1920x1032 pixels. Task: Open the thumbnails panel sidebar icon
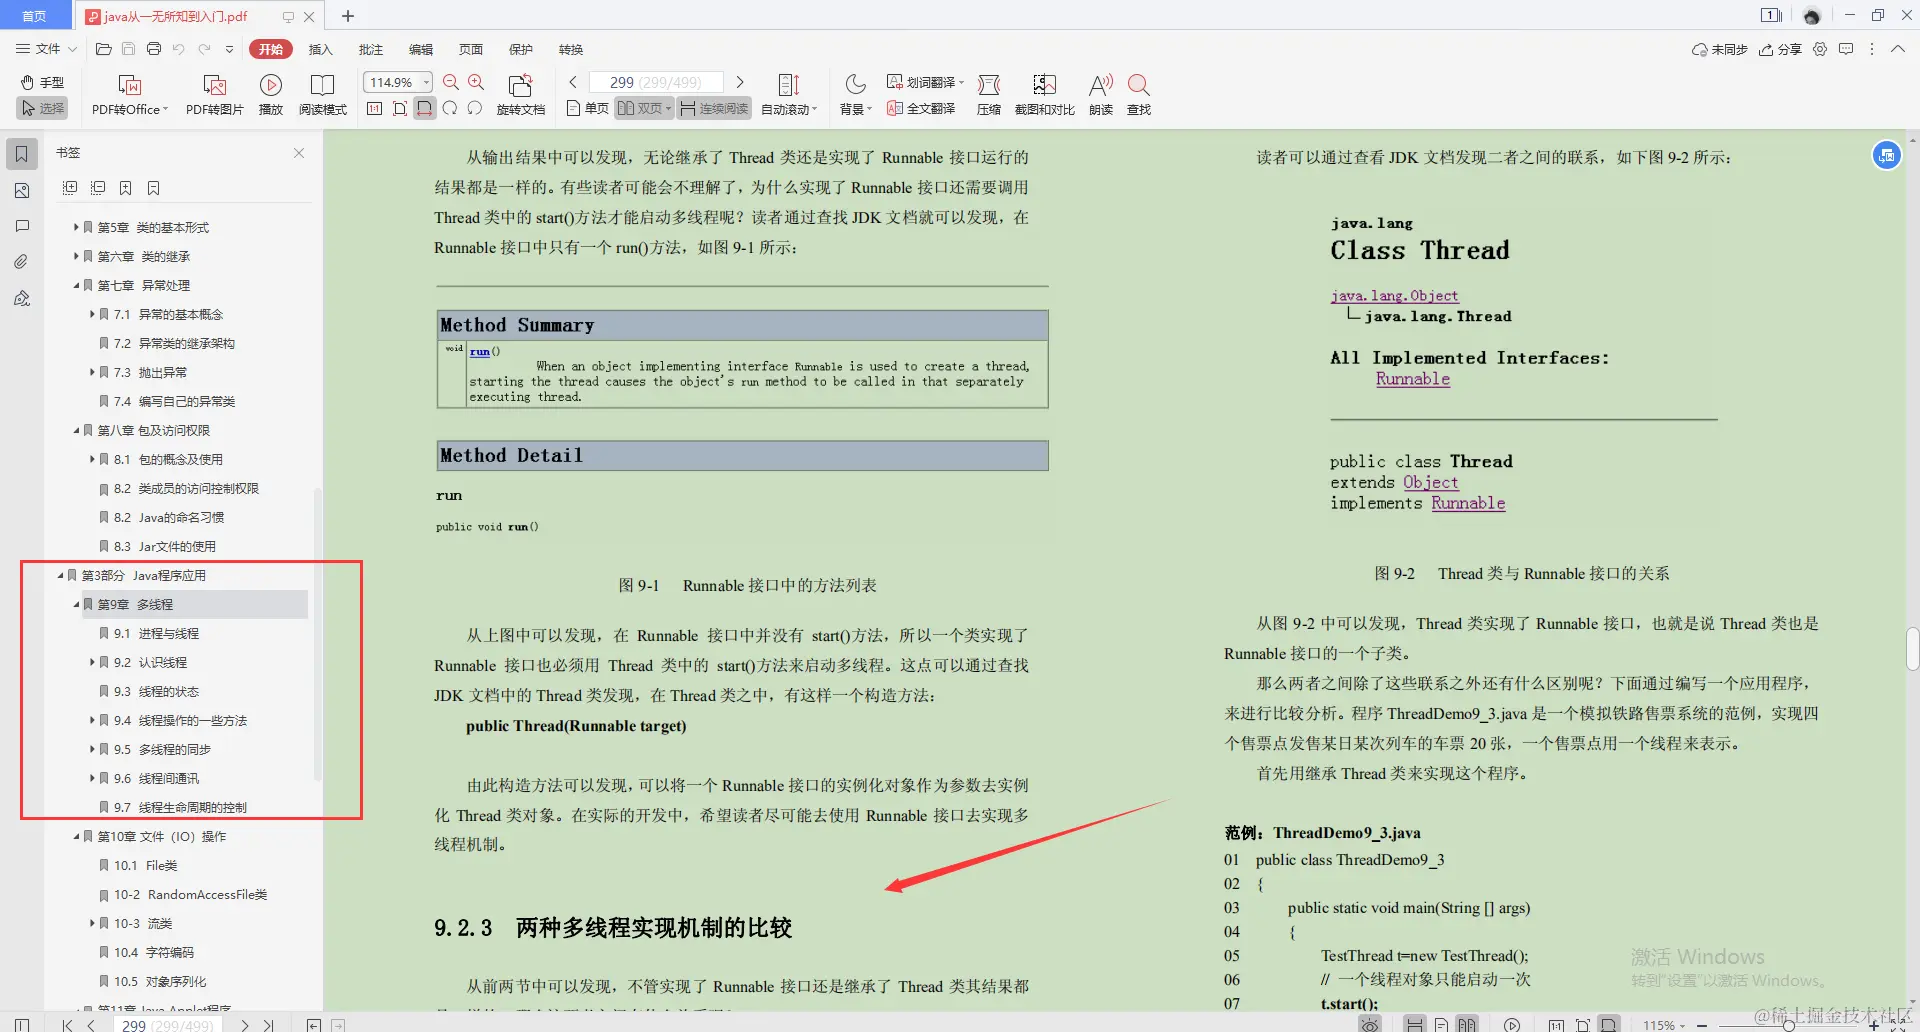(x=22, y=190)
